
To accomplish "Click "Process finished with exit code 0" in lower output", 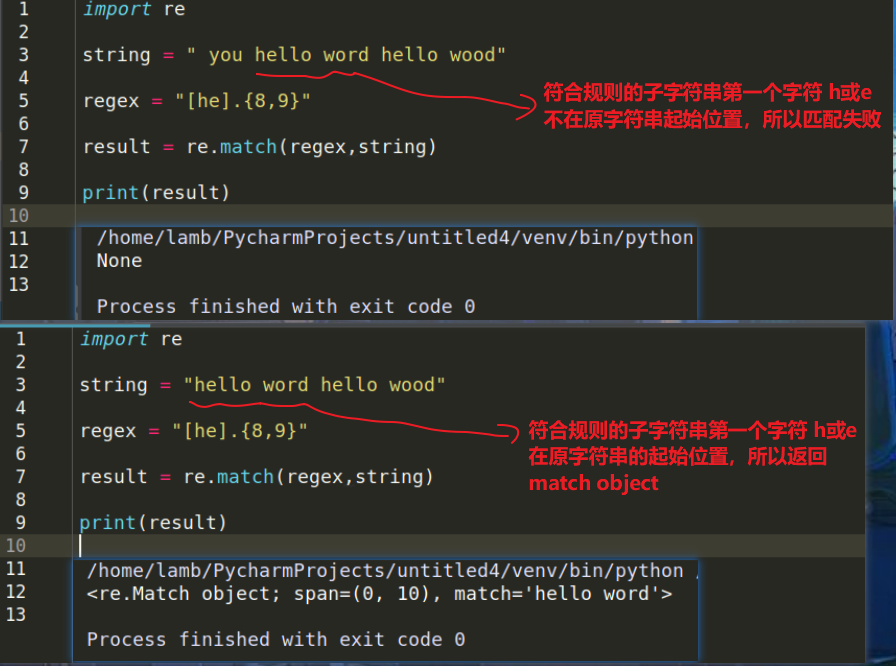I will click(276, 640).
